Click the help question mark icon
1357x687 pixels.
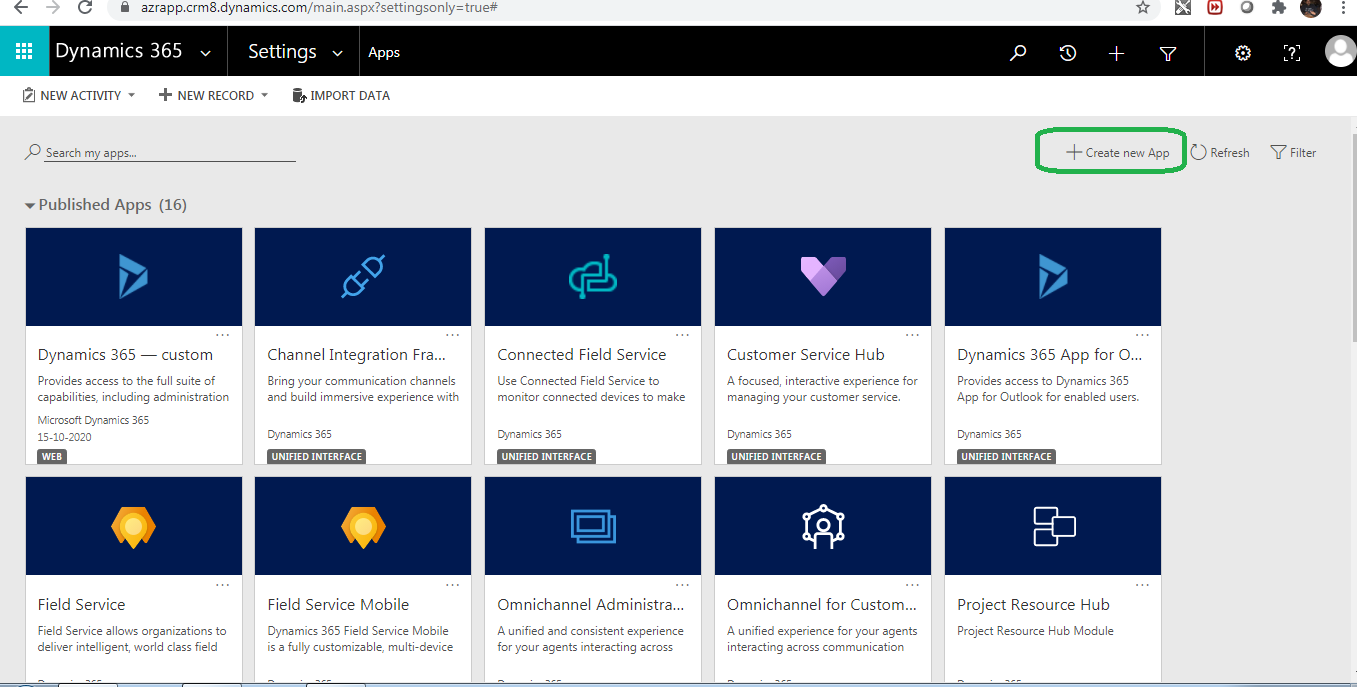coord(1292,53)
